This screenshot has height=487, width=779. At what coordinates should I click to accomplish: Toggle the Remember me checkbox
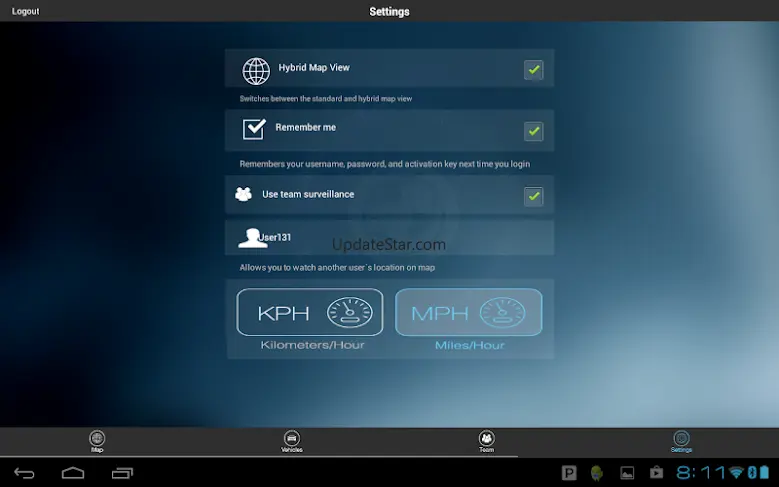click(534, 132)
